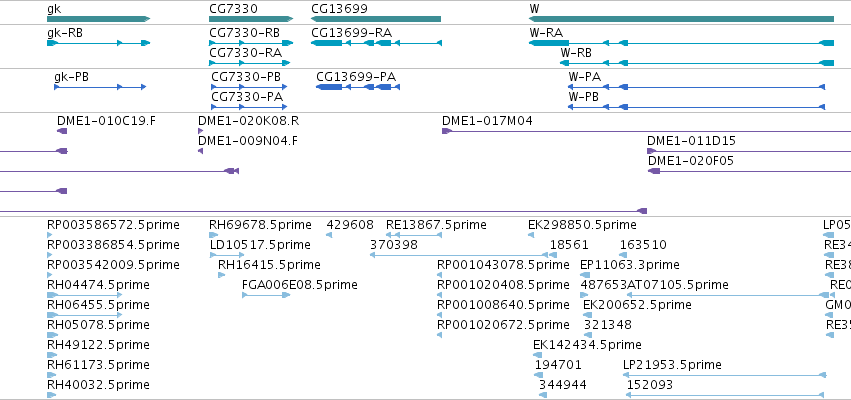Click the CG7330-RA transcript glyph
This screenshot has width=851, height=400.
click(250, 63)
